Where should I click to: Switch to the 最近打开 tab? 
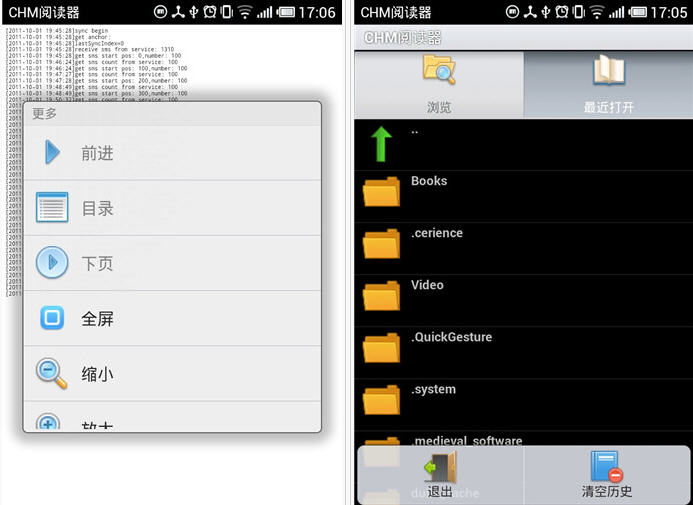point(608,85)
